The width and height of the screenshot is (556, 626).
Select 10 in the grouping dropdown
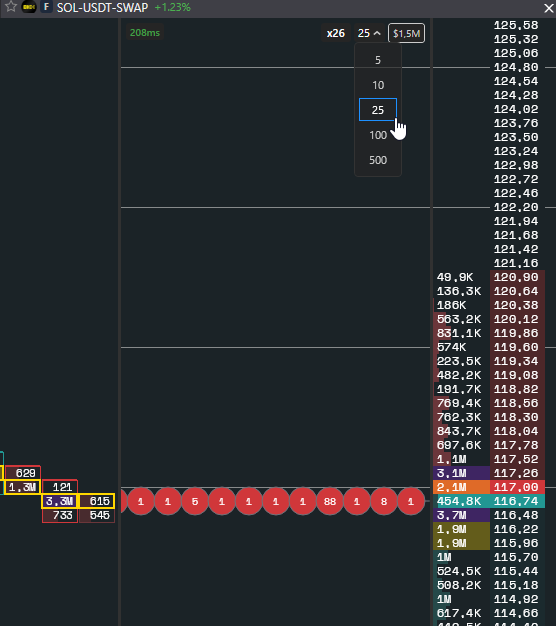pyautogui.click(x=378, y=85)
